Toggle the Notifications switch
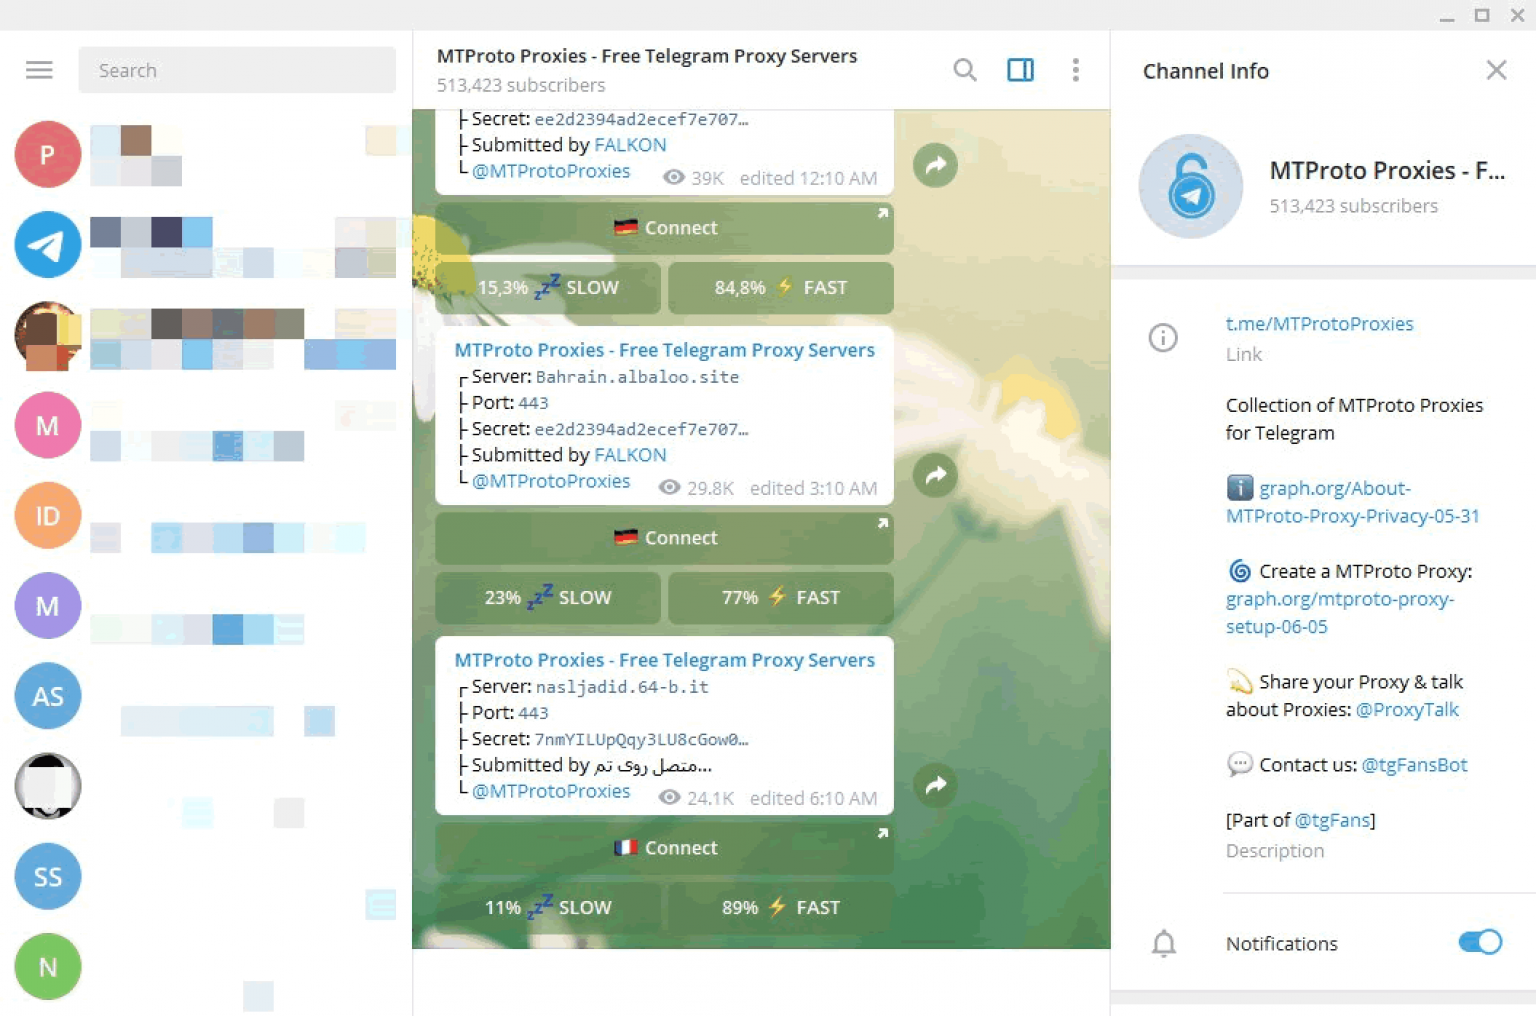The image size is (1536, 1016). point(1480,942)
